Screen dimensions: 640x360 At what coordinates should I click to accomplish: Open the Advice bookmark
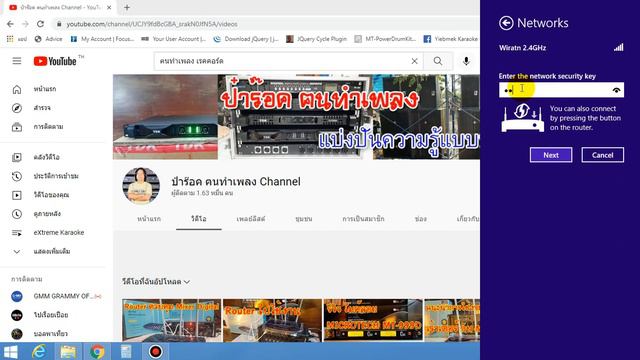49,39
